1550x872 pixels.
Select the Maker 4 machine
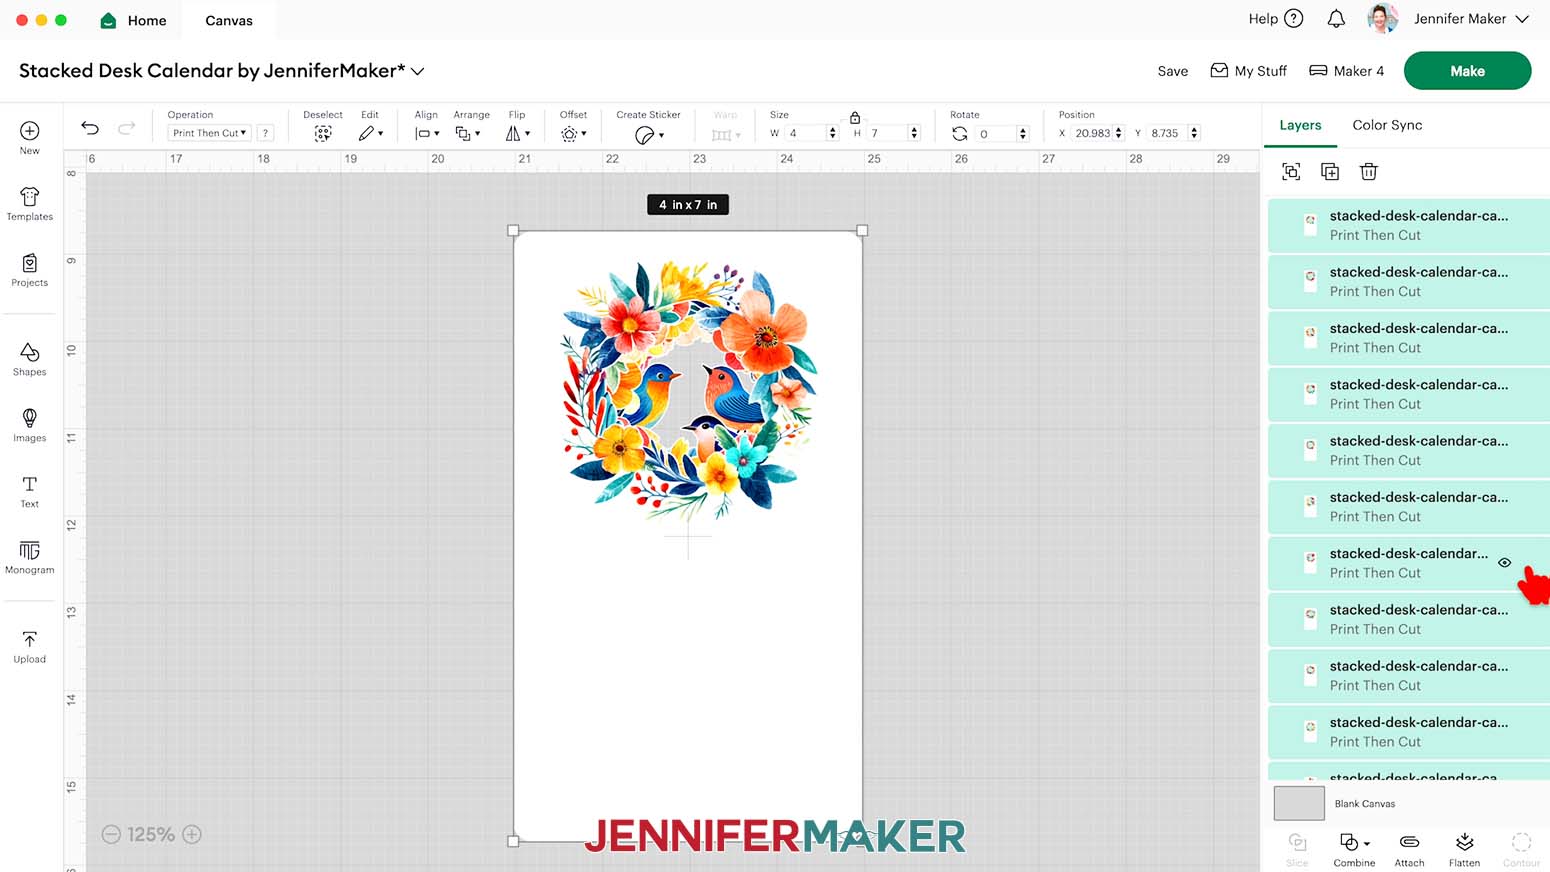(x=1346, y=71)
